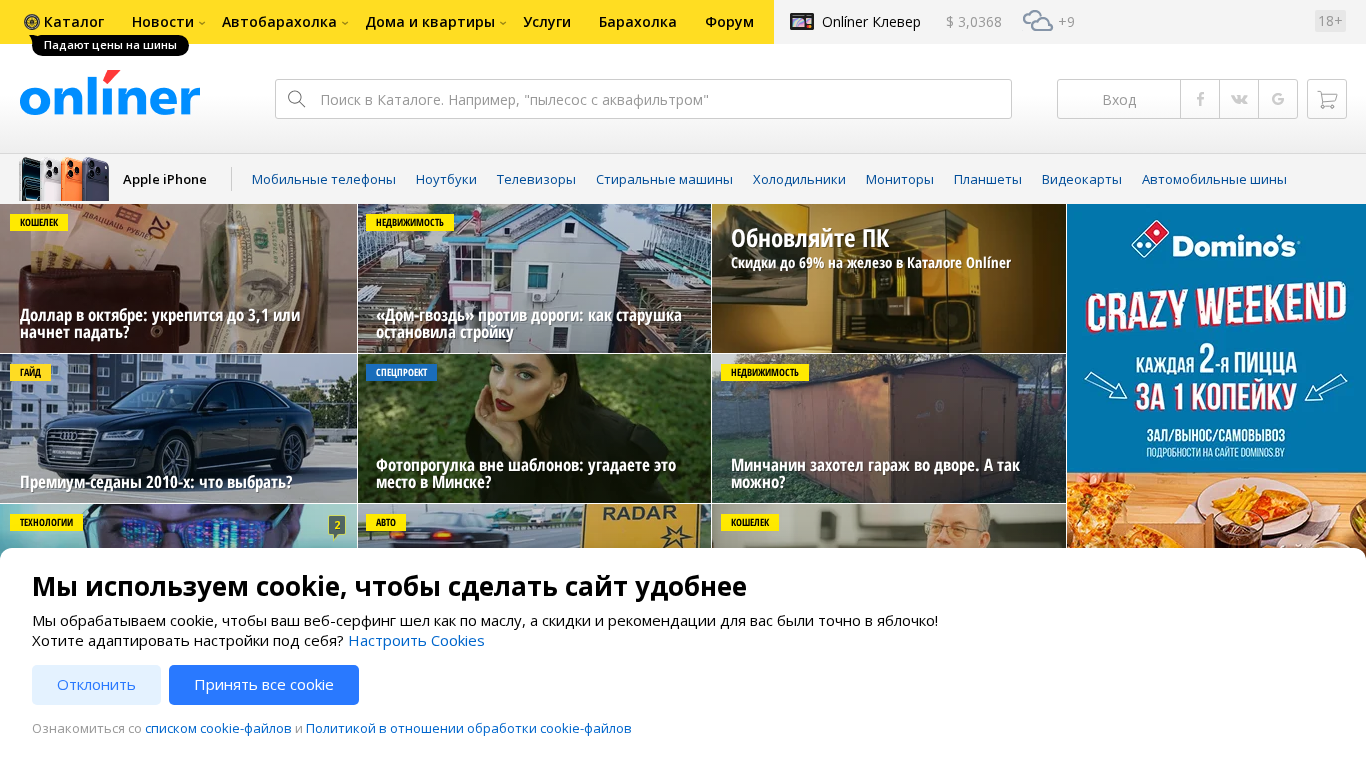Click Domino's Crazy Weekend banner
Screen dimensions: 1366x768
pyautogui.click(x=1216, y=376)
